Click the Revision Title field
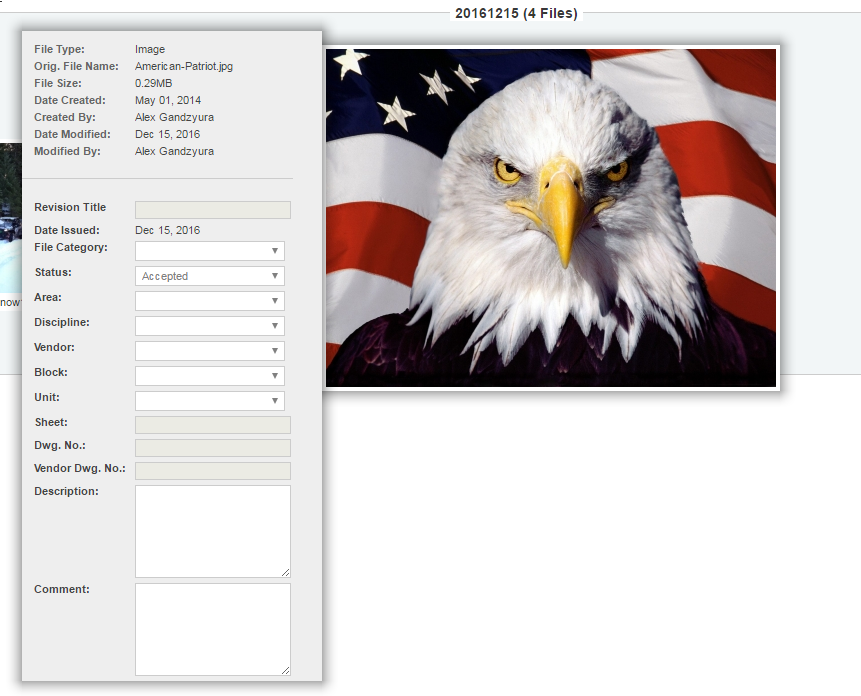Screen dimensions: 861x696 click(213, 210)
